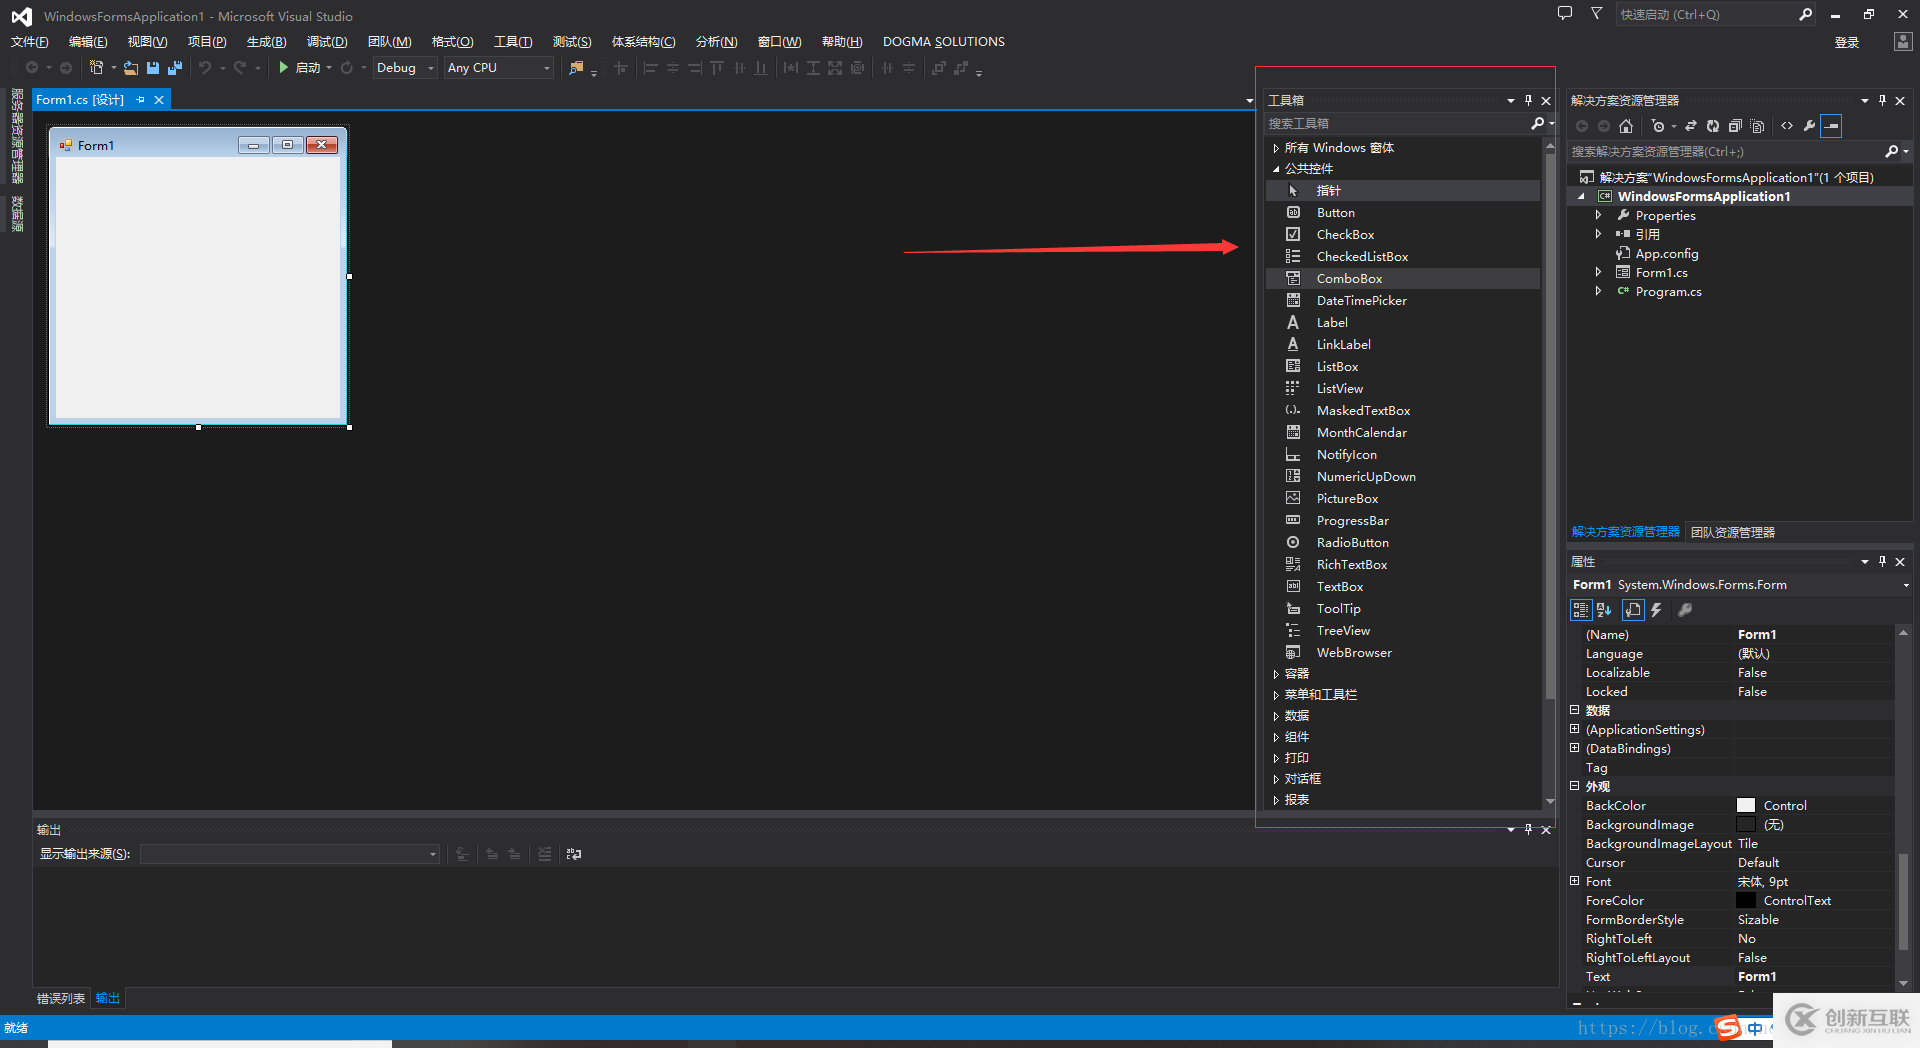Expand the (ApplicationSettings) property
The height and width of the screenshot is (1048, 1920).
click(1575, 729)
